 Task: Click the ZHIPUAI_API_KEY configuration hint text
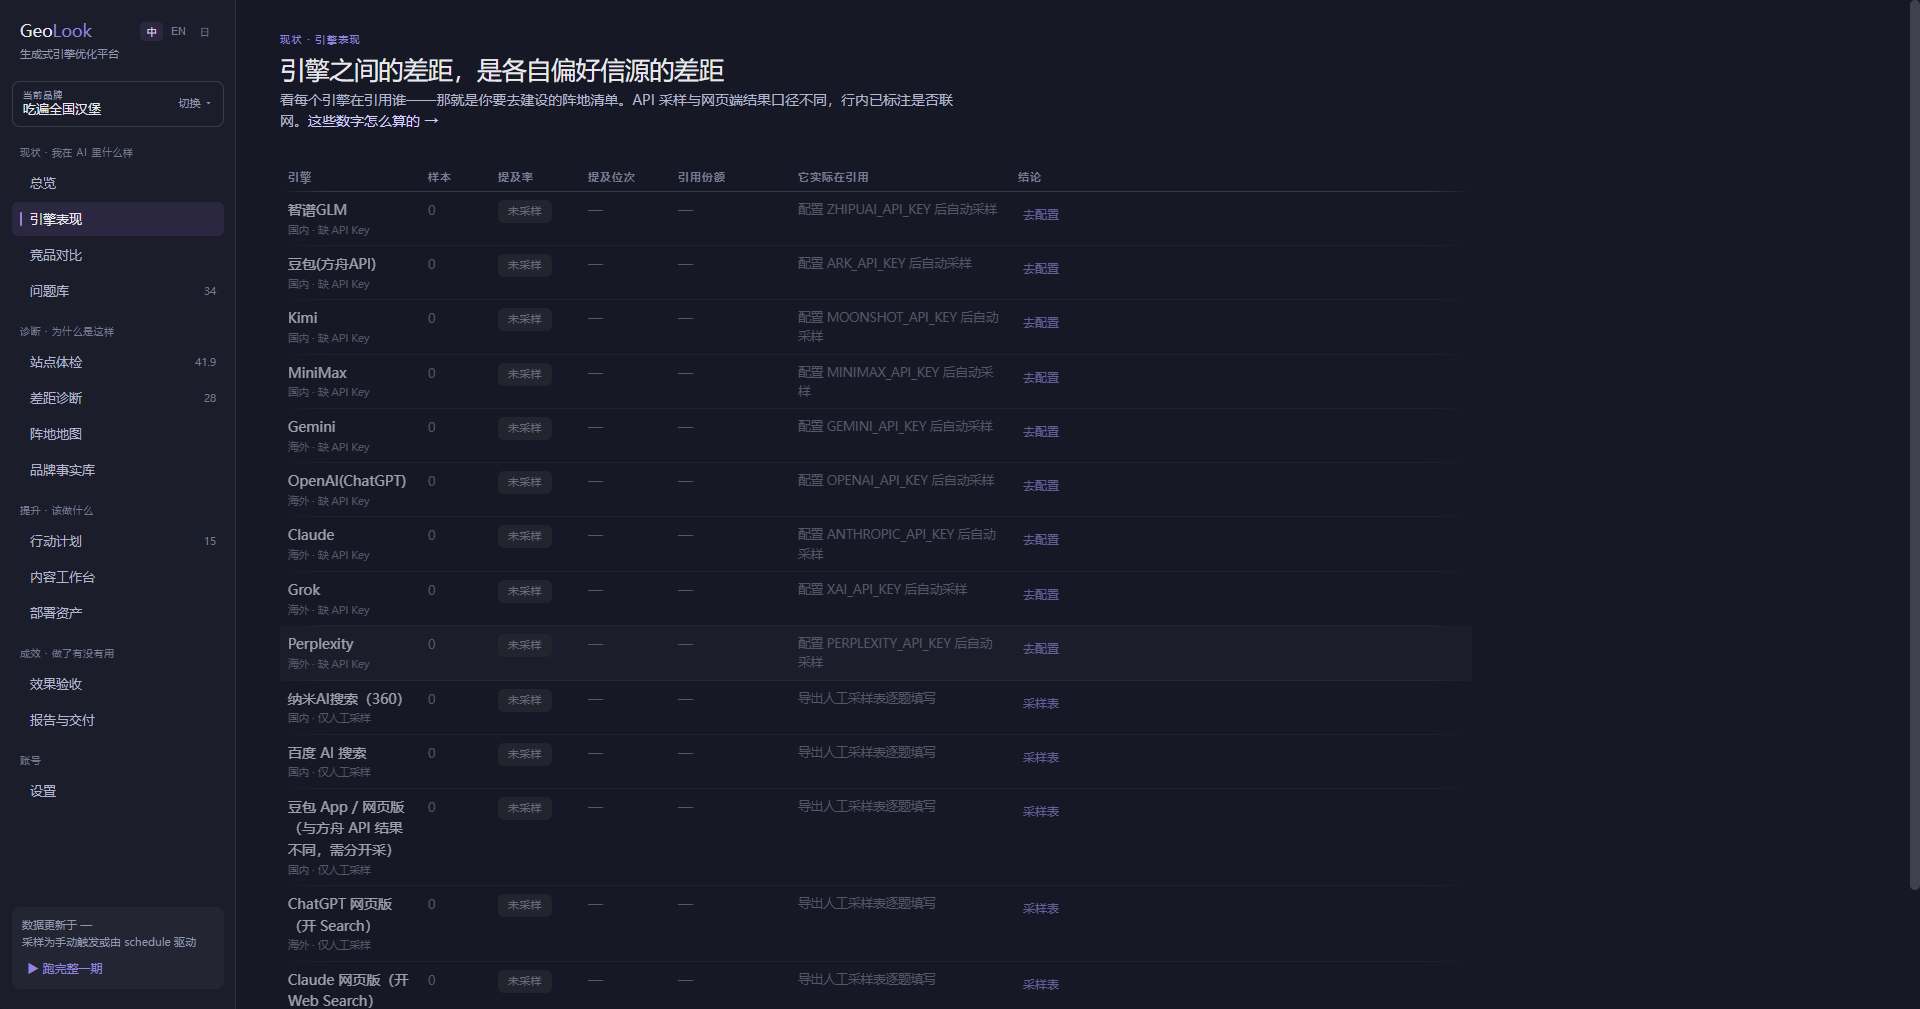click(x=897, y=209)
